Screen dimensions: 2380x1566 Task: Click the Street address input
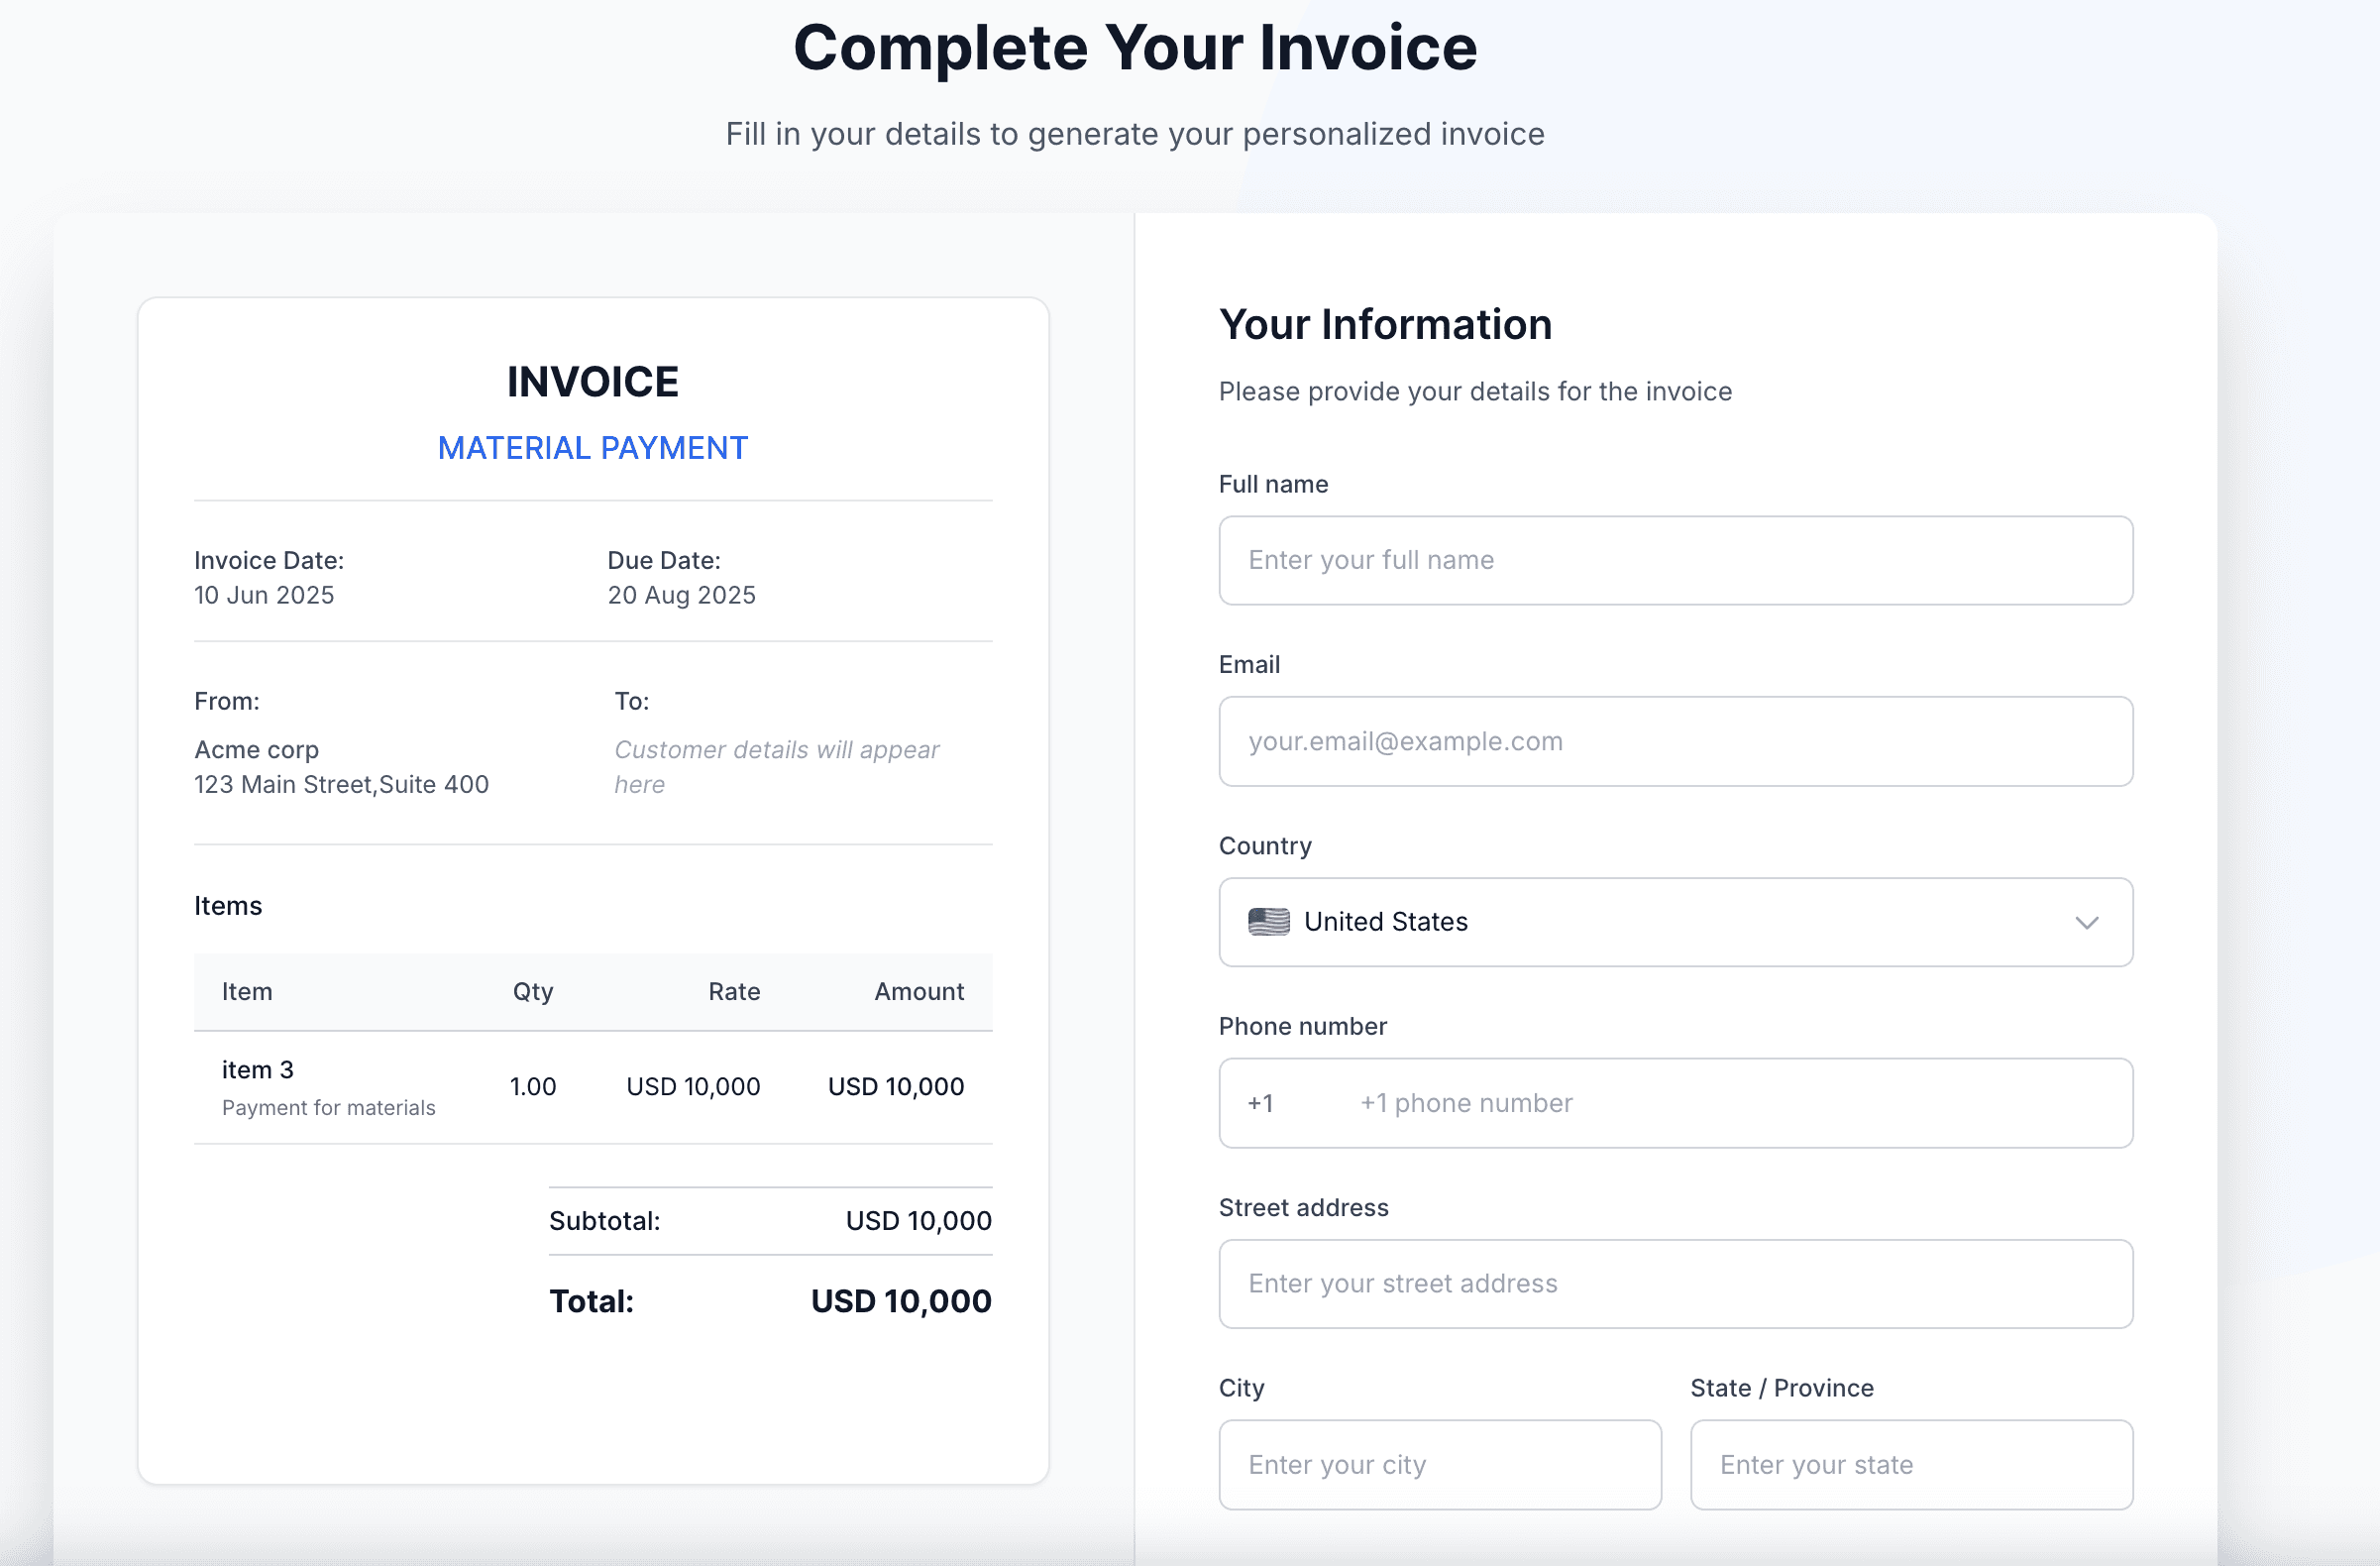(1674, 1284)
